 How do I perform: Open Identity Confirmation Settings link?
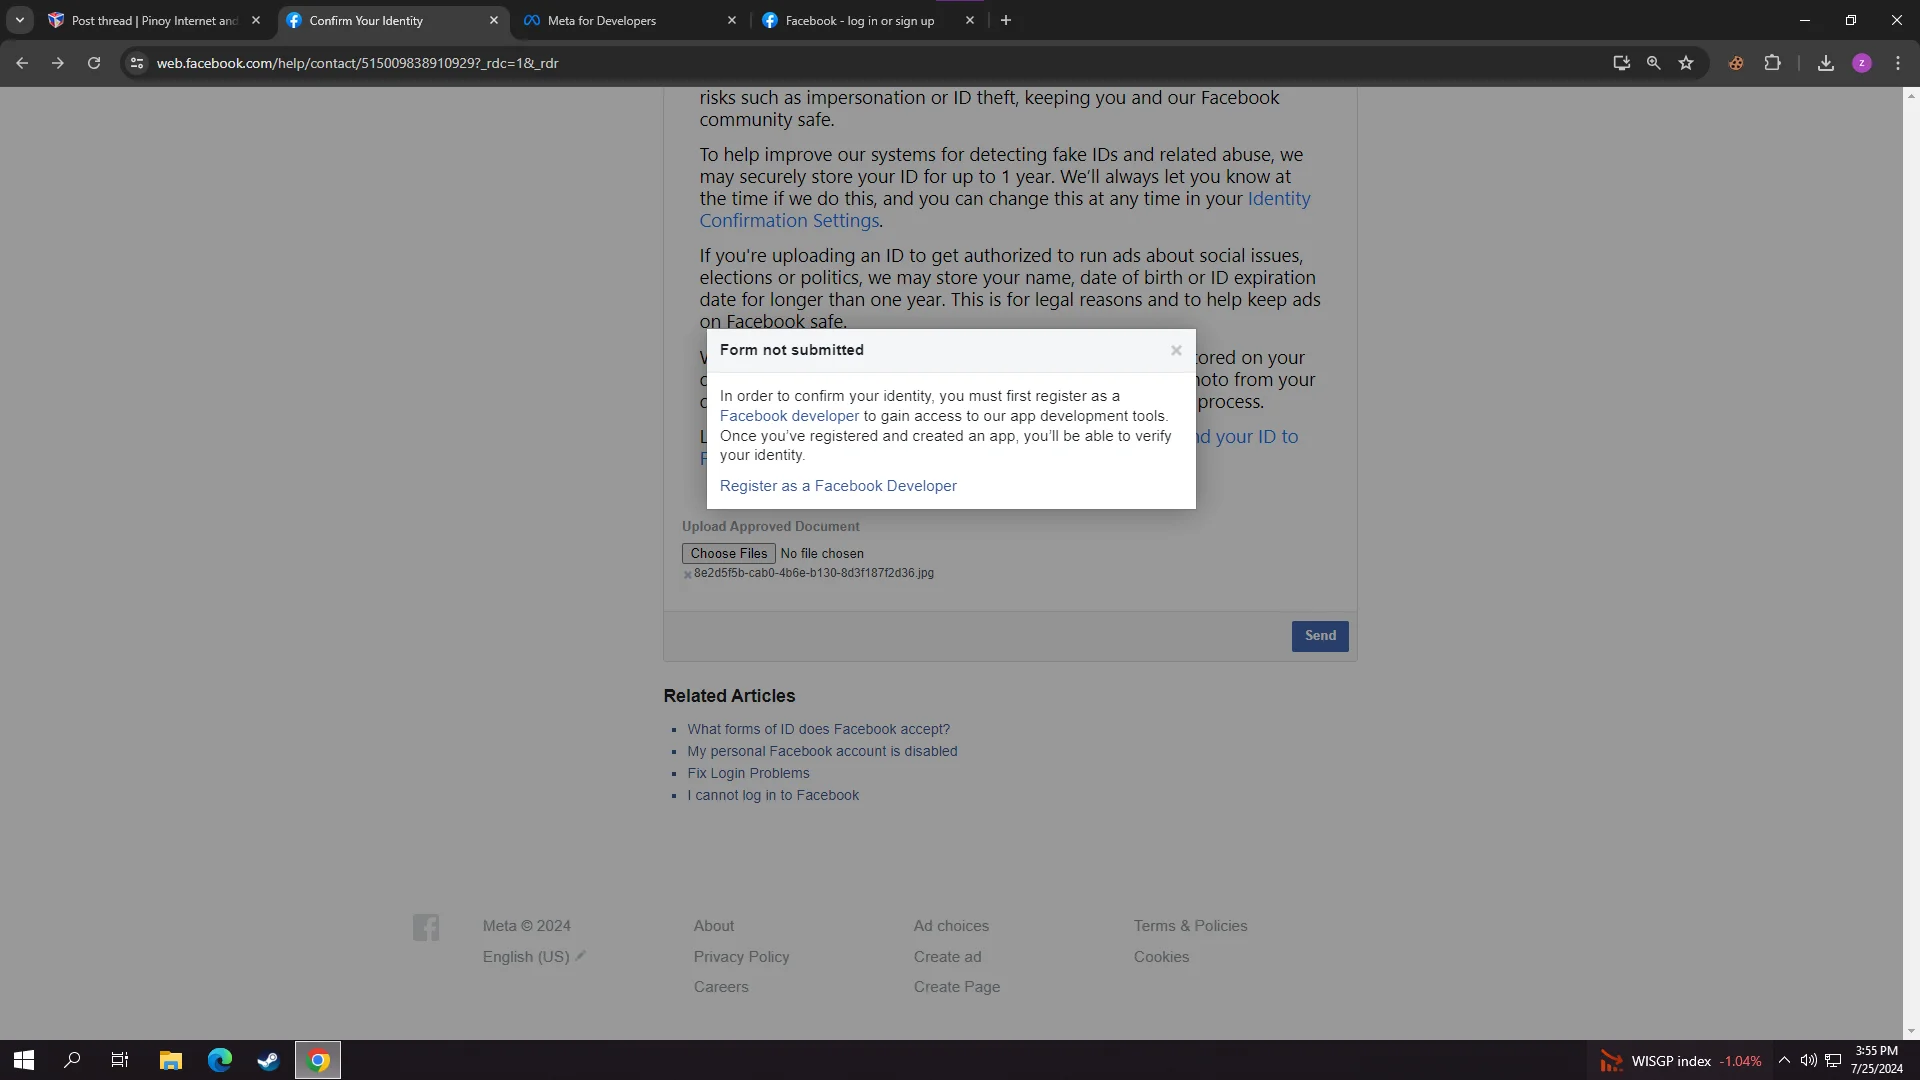1005,210
